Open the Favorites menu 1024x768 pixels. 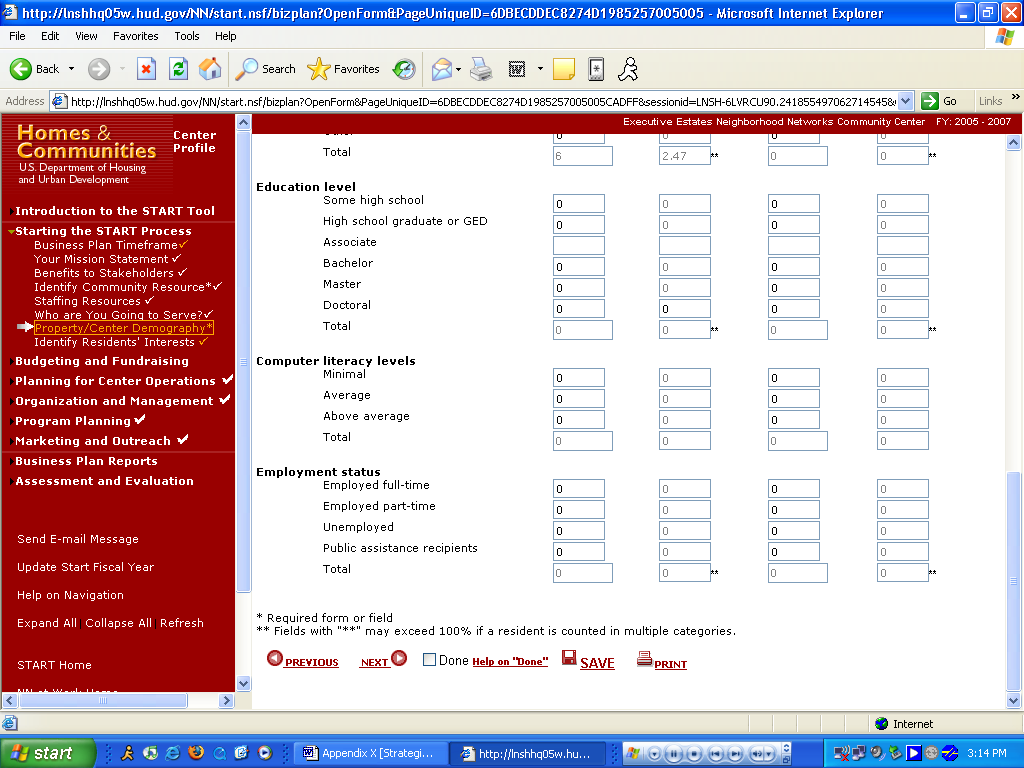[135, 36]
